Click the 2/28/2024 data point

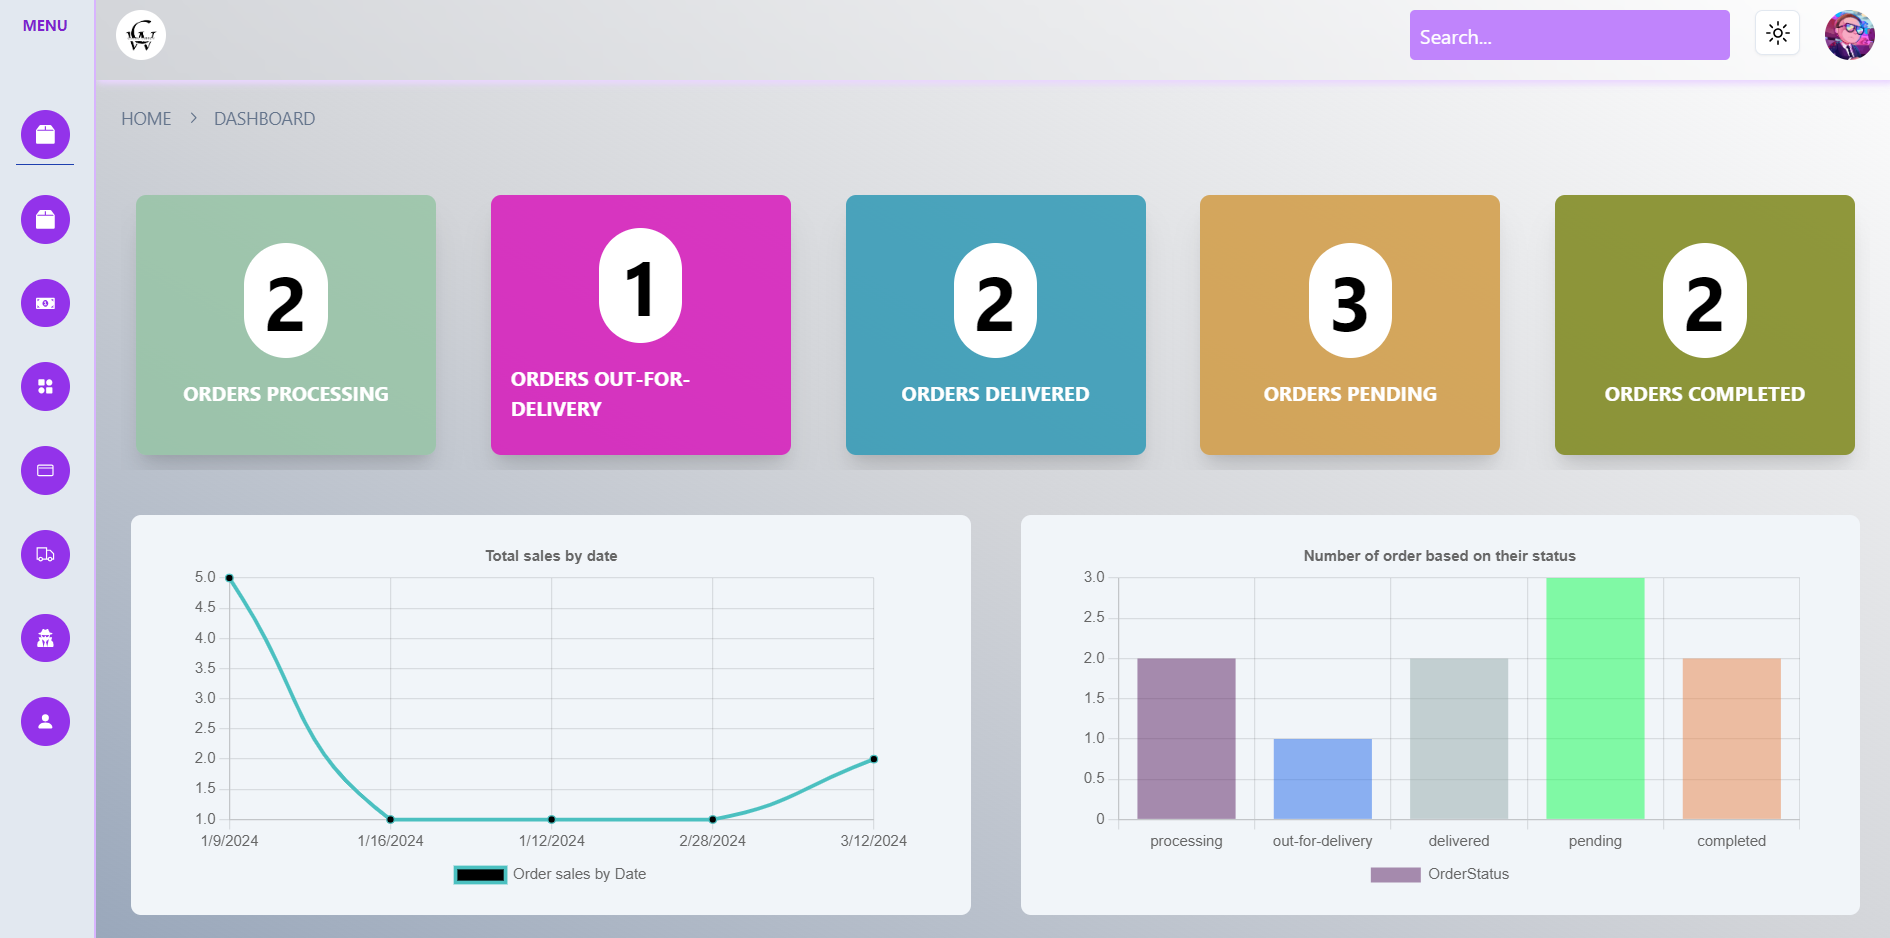[x=713, y=820]
